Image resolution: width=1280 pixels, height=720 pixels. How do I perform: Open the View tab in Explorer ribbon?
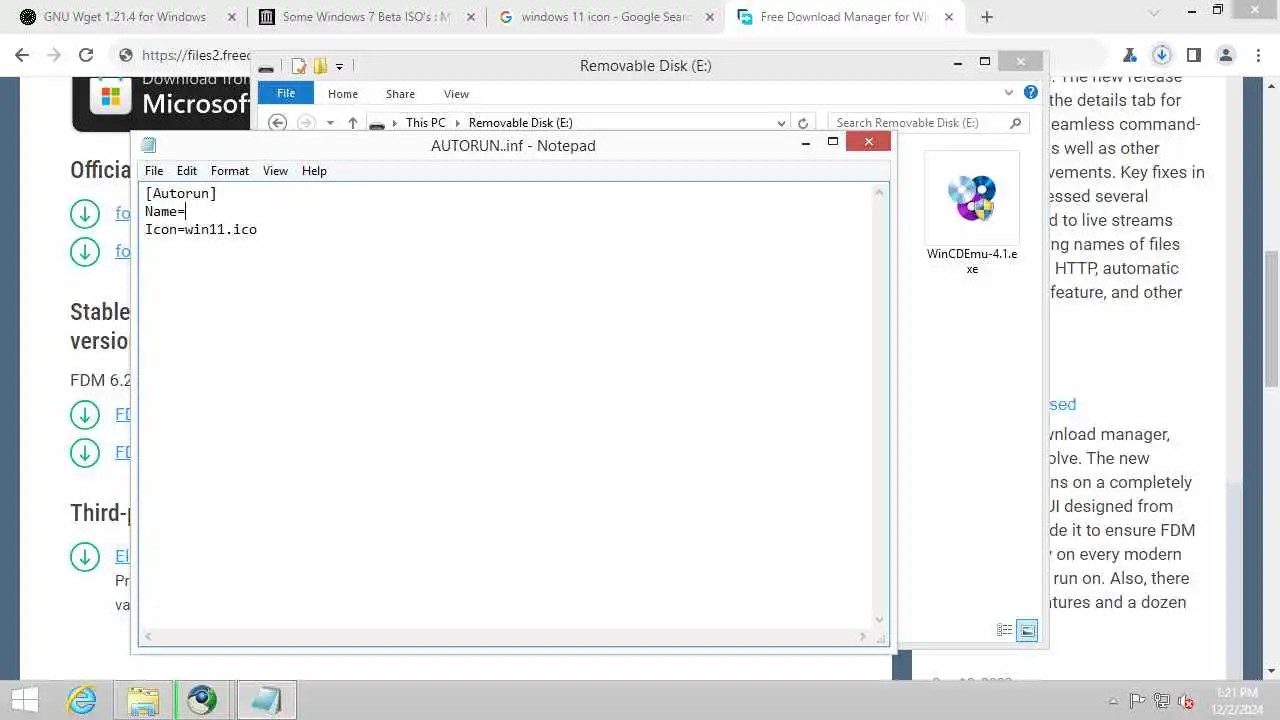tap(456, 94)
